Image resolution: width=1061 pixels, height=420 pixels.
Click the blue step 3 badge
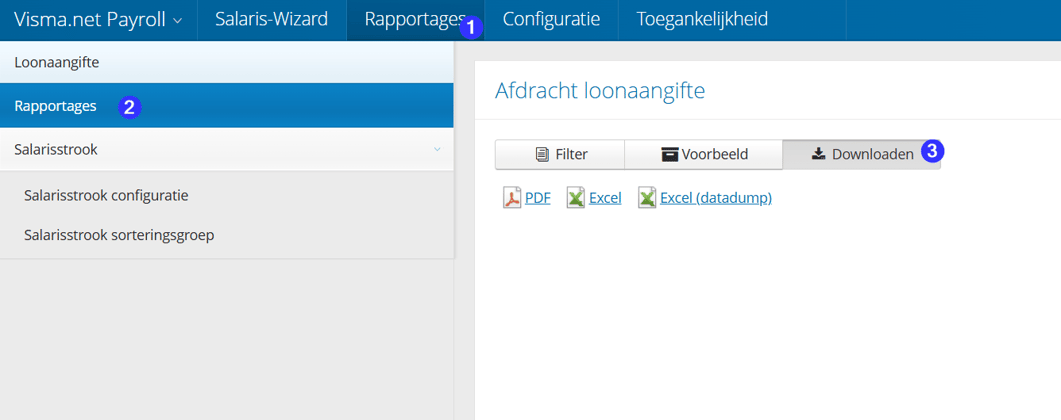pos(932,152)
